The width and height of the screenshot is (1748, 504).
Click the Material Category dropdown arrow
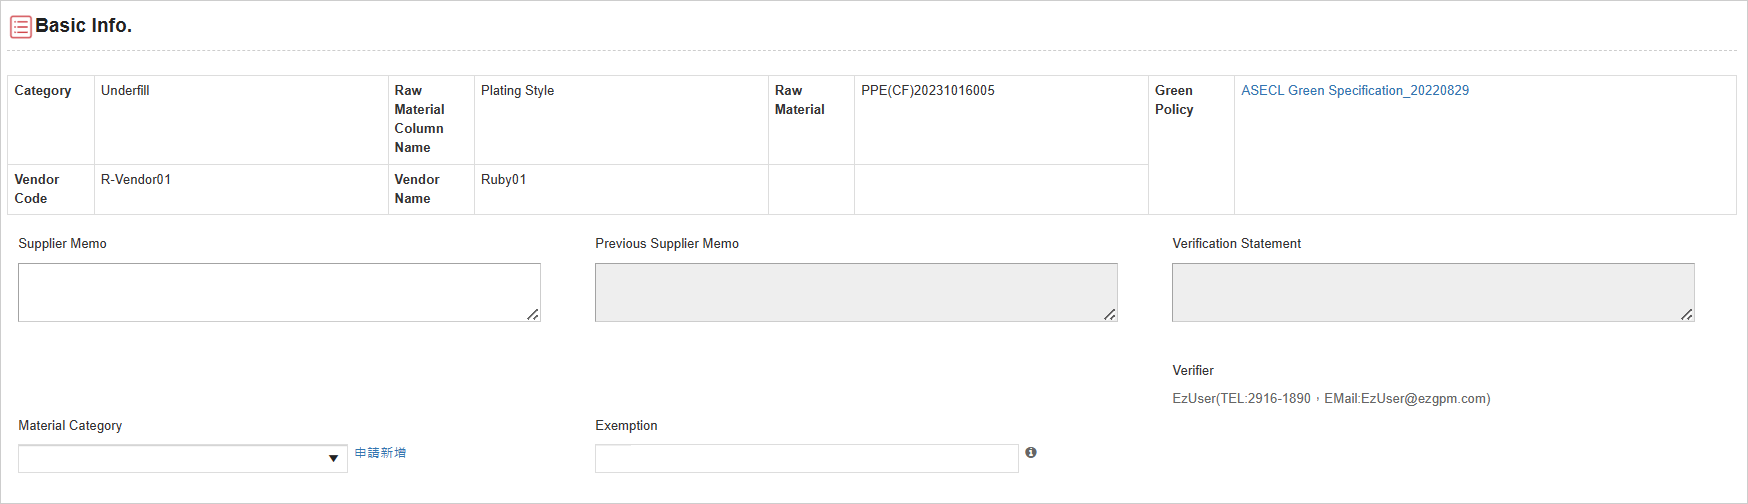pos(333,459)
